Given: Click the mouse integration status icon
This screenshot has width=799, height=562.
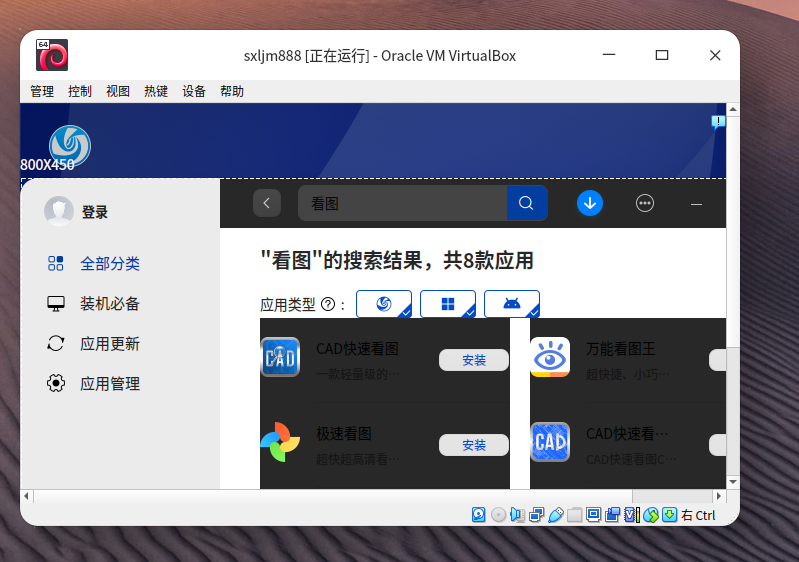Looking at the screenshot, I should tap(651, 515).
